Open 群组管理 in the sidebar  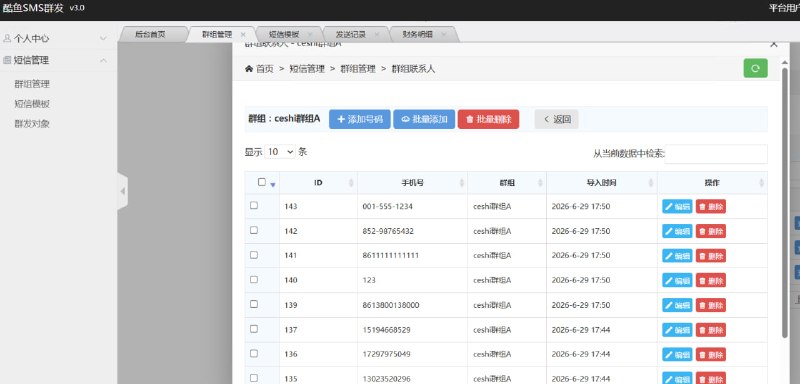coord(32,84)
